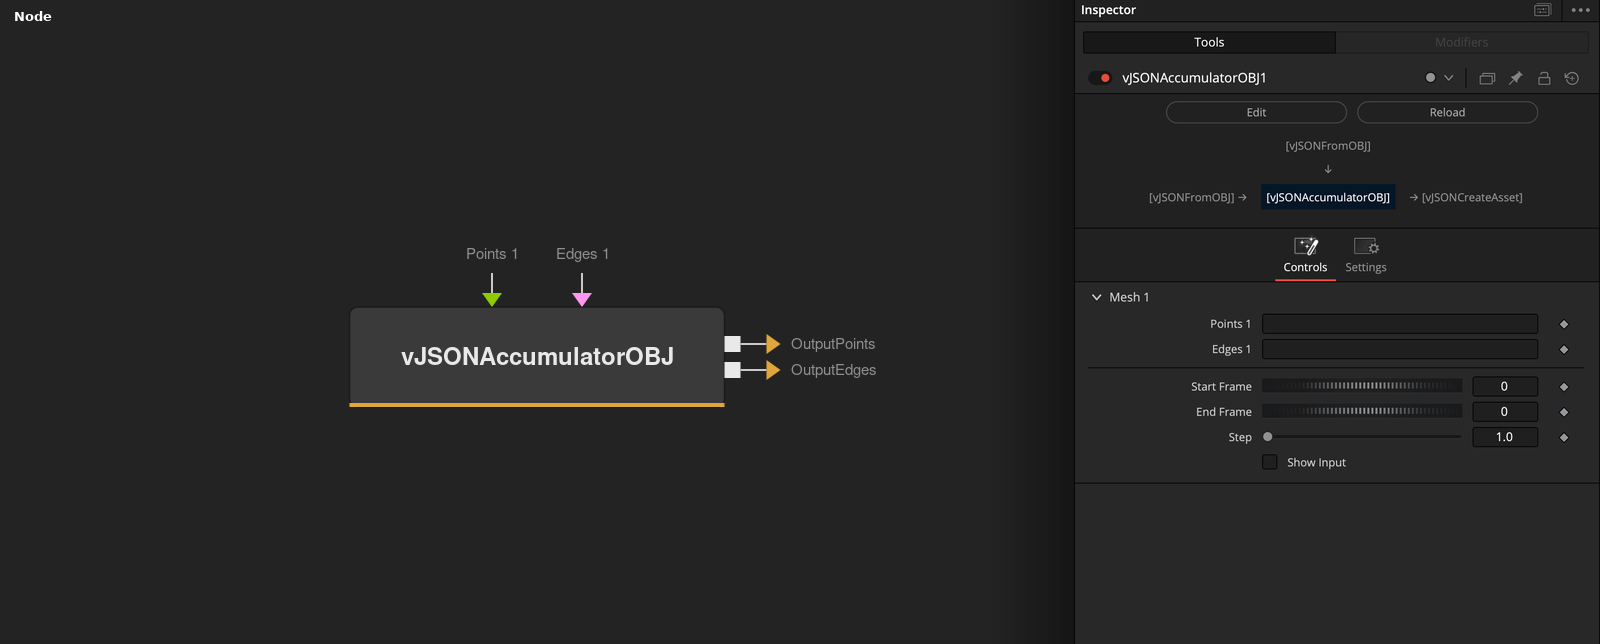
Task: Click the keyframe diamond for Start Frame
Action: [1564, 387]
